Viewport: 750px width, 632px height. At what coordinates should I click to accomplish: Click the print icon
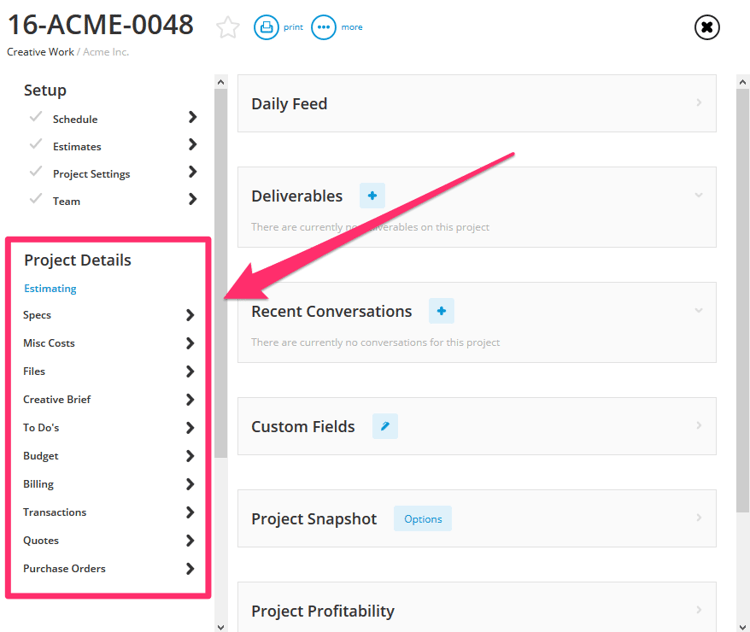coord(266,27)
